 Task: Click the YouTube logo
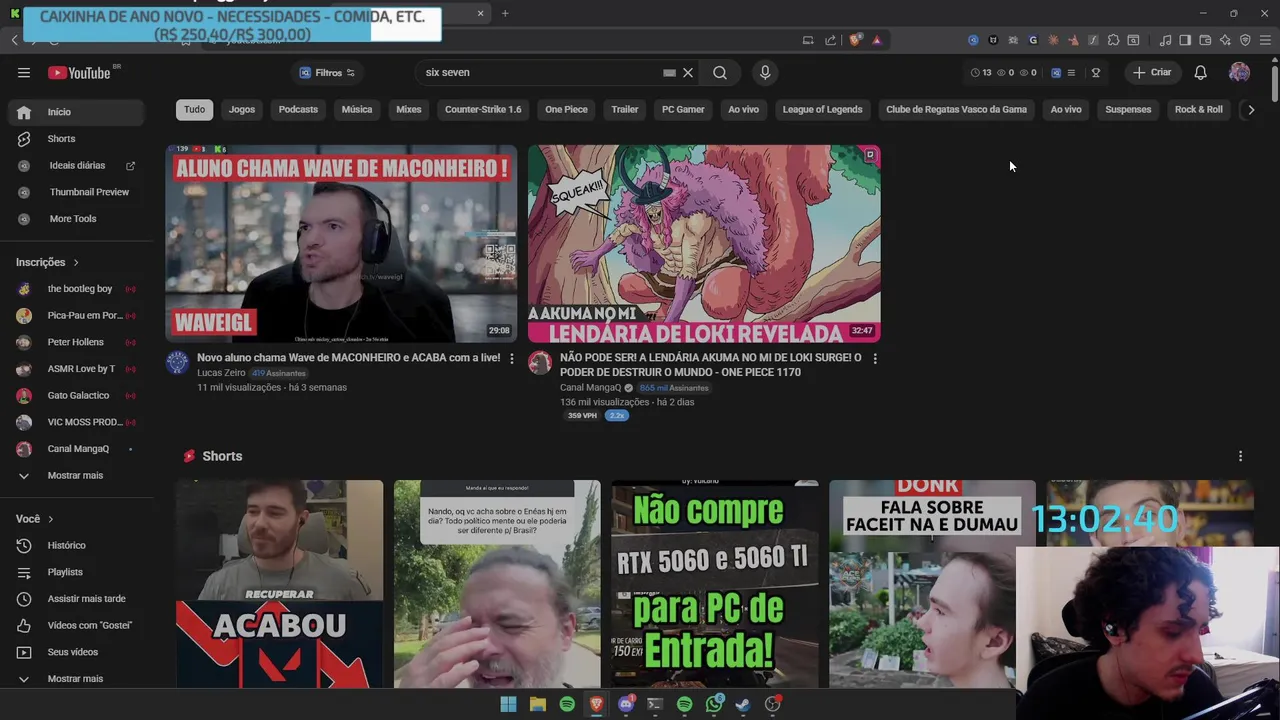(79, 73)
